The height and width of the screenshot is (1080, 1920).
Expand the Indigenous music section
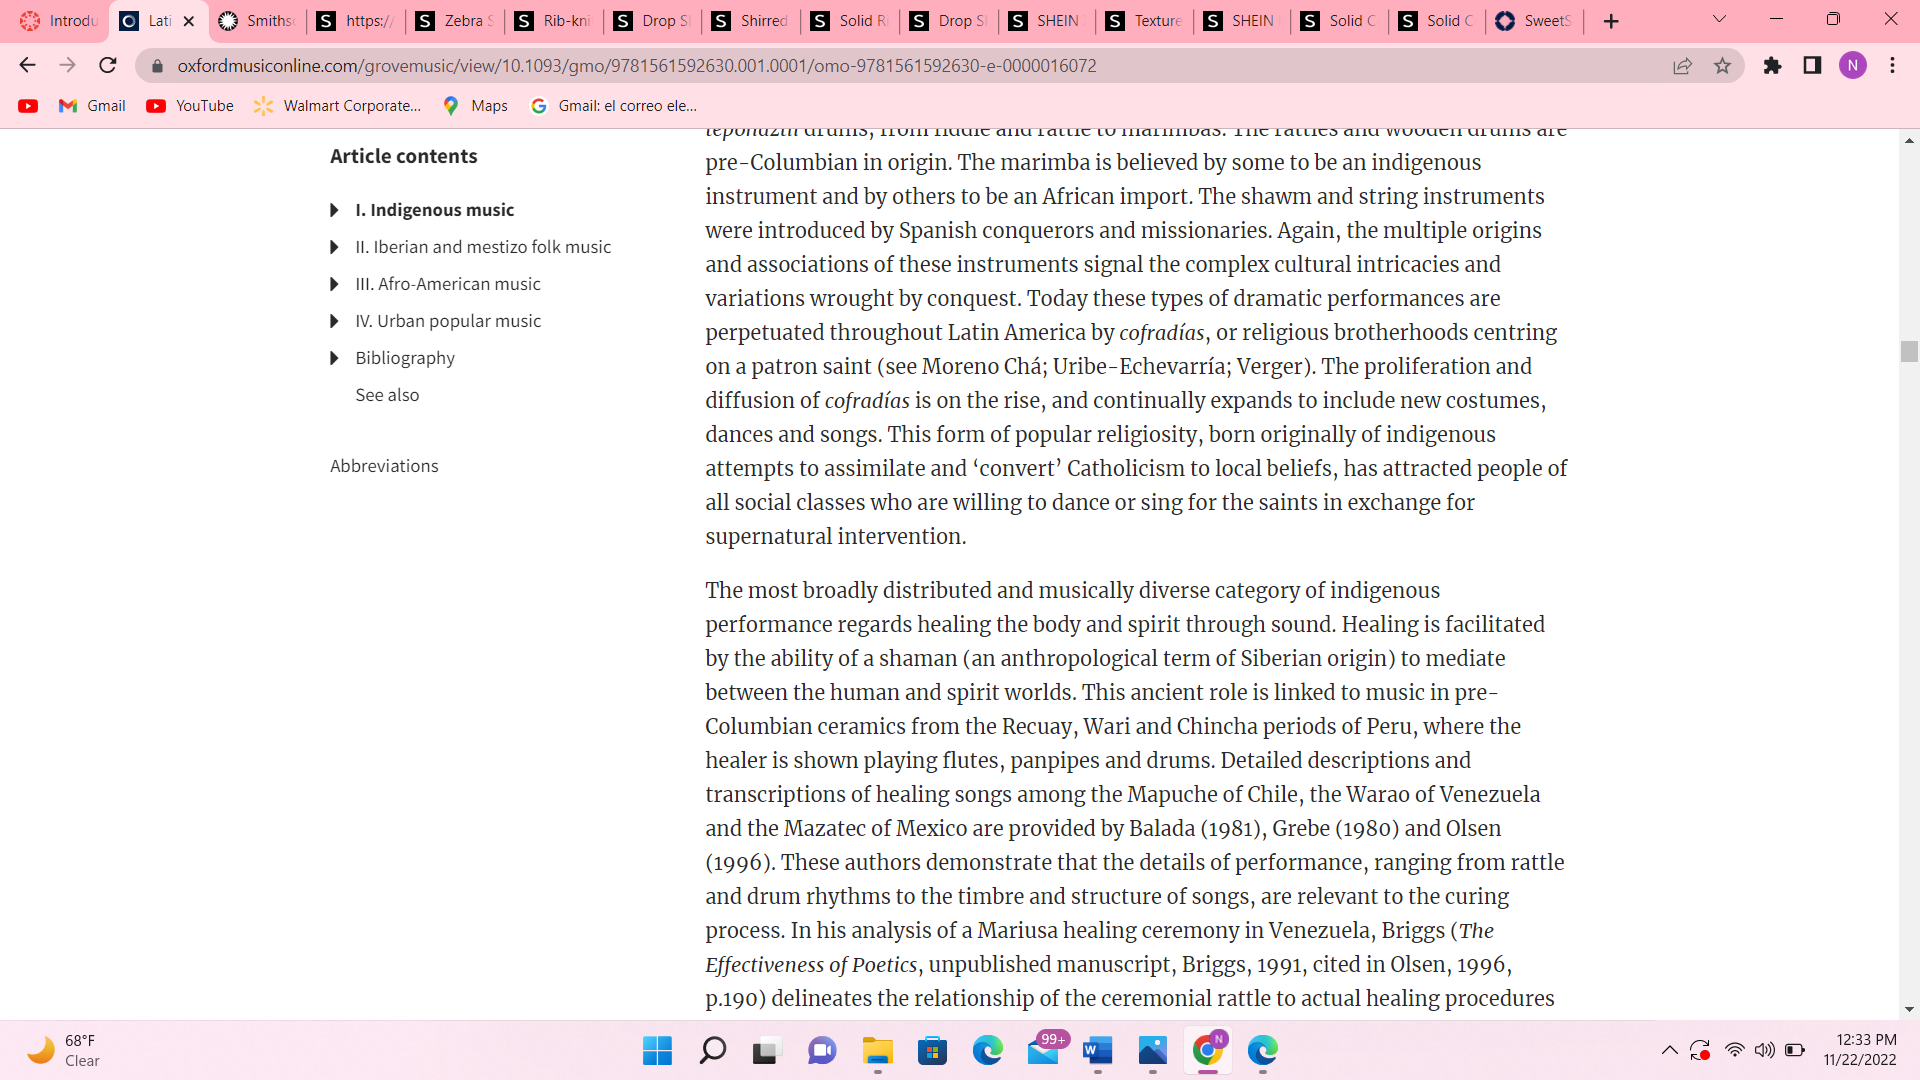click(334, 210)
